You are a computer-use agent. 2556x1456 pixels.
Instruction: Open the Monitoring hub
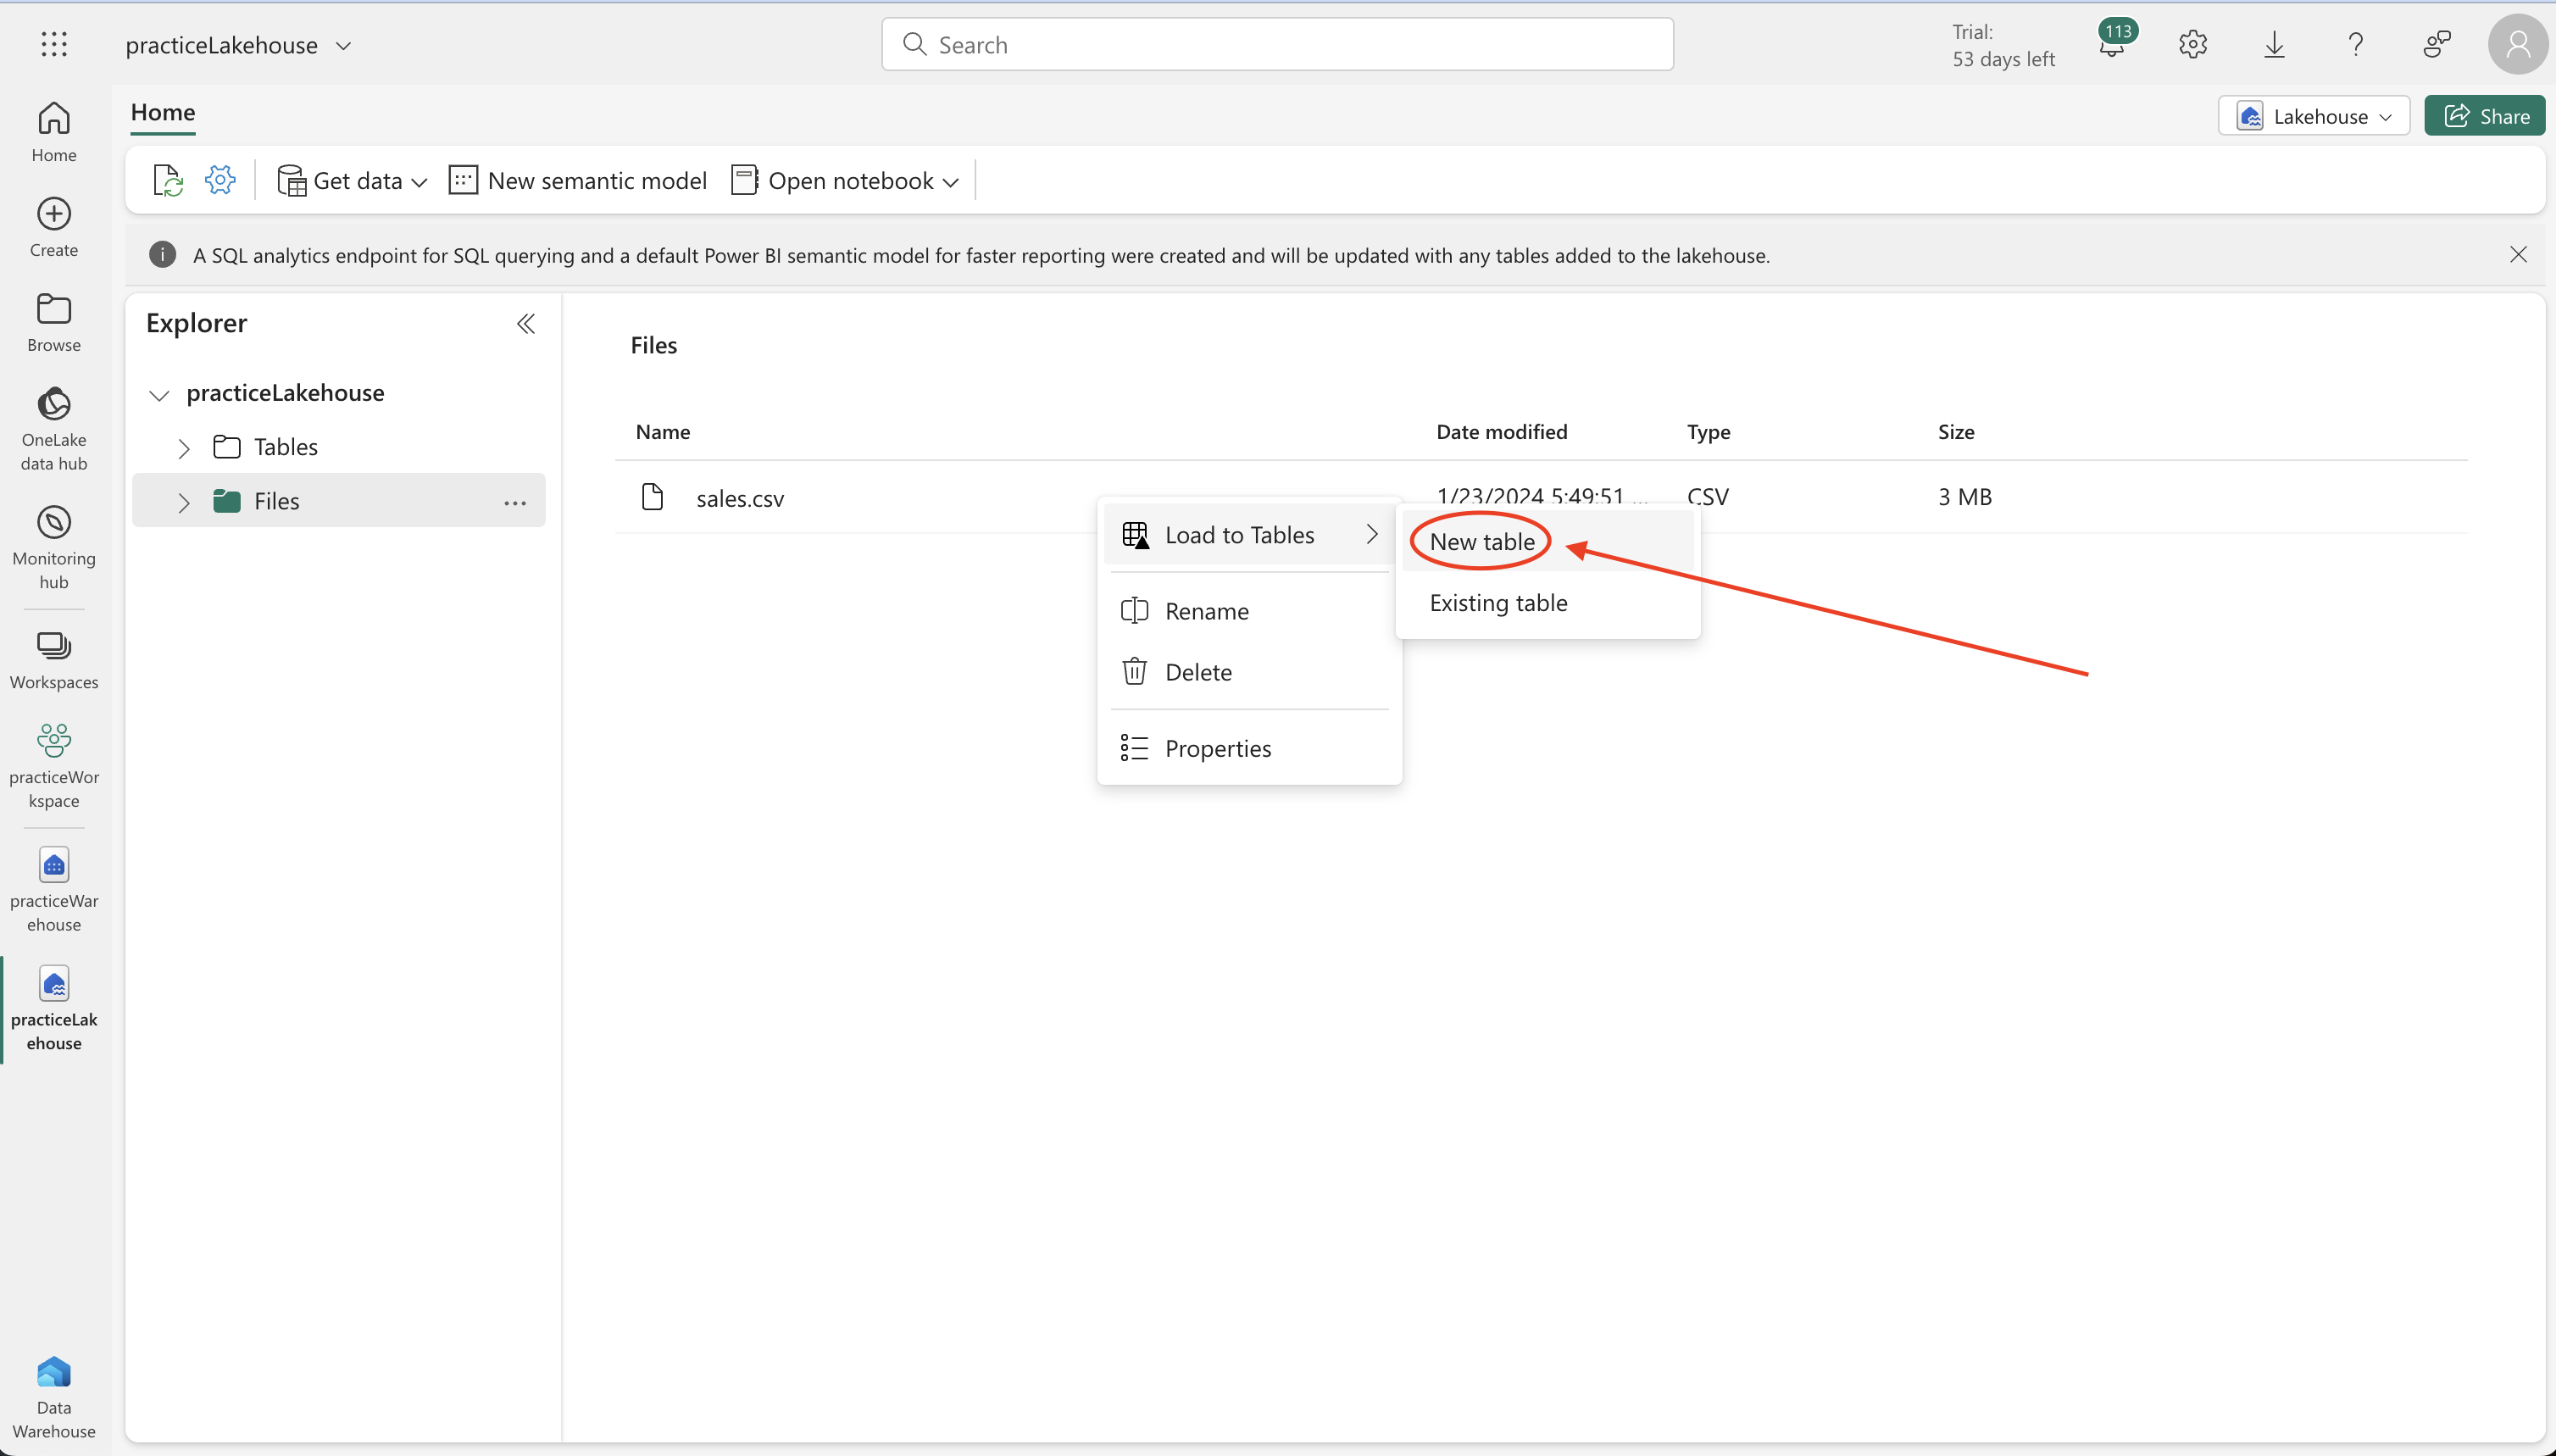(x=54, y=547)
